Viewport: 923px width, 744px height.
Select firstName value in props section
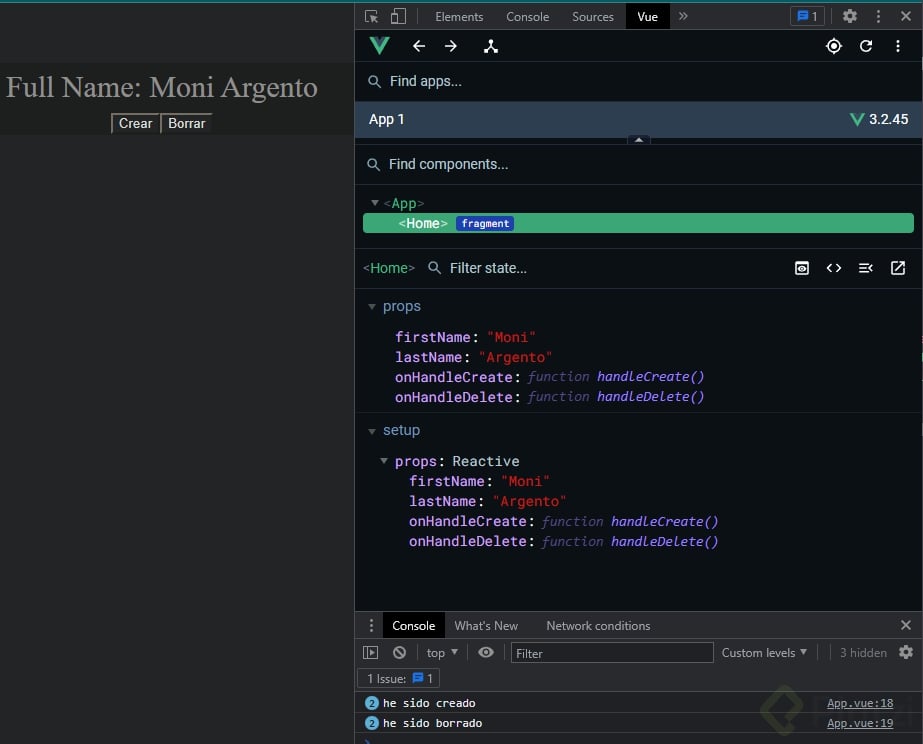511,337
